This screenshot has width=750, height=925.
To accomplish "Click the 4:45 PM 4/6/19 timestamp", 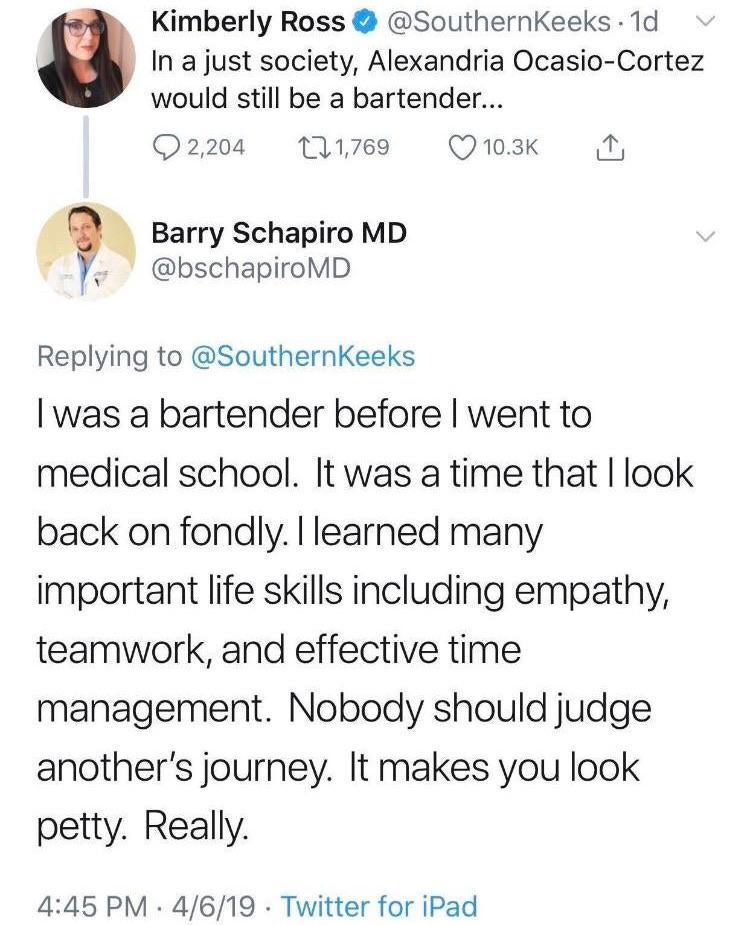I will [x=149, y=906].
